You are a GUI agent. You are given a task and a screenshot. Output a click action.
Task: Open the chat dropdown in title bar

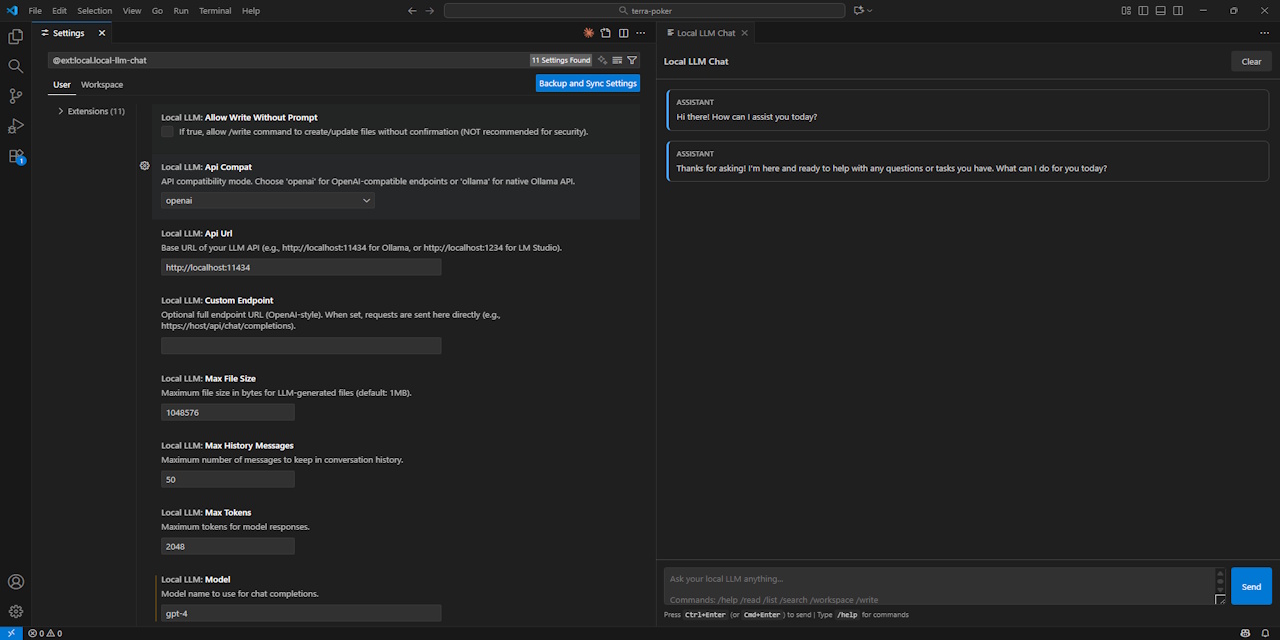point(862,10)
